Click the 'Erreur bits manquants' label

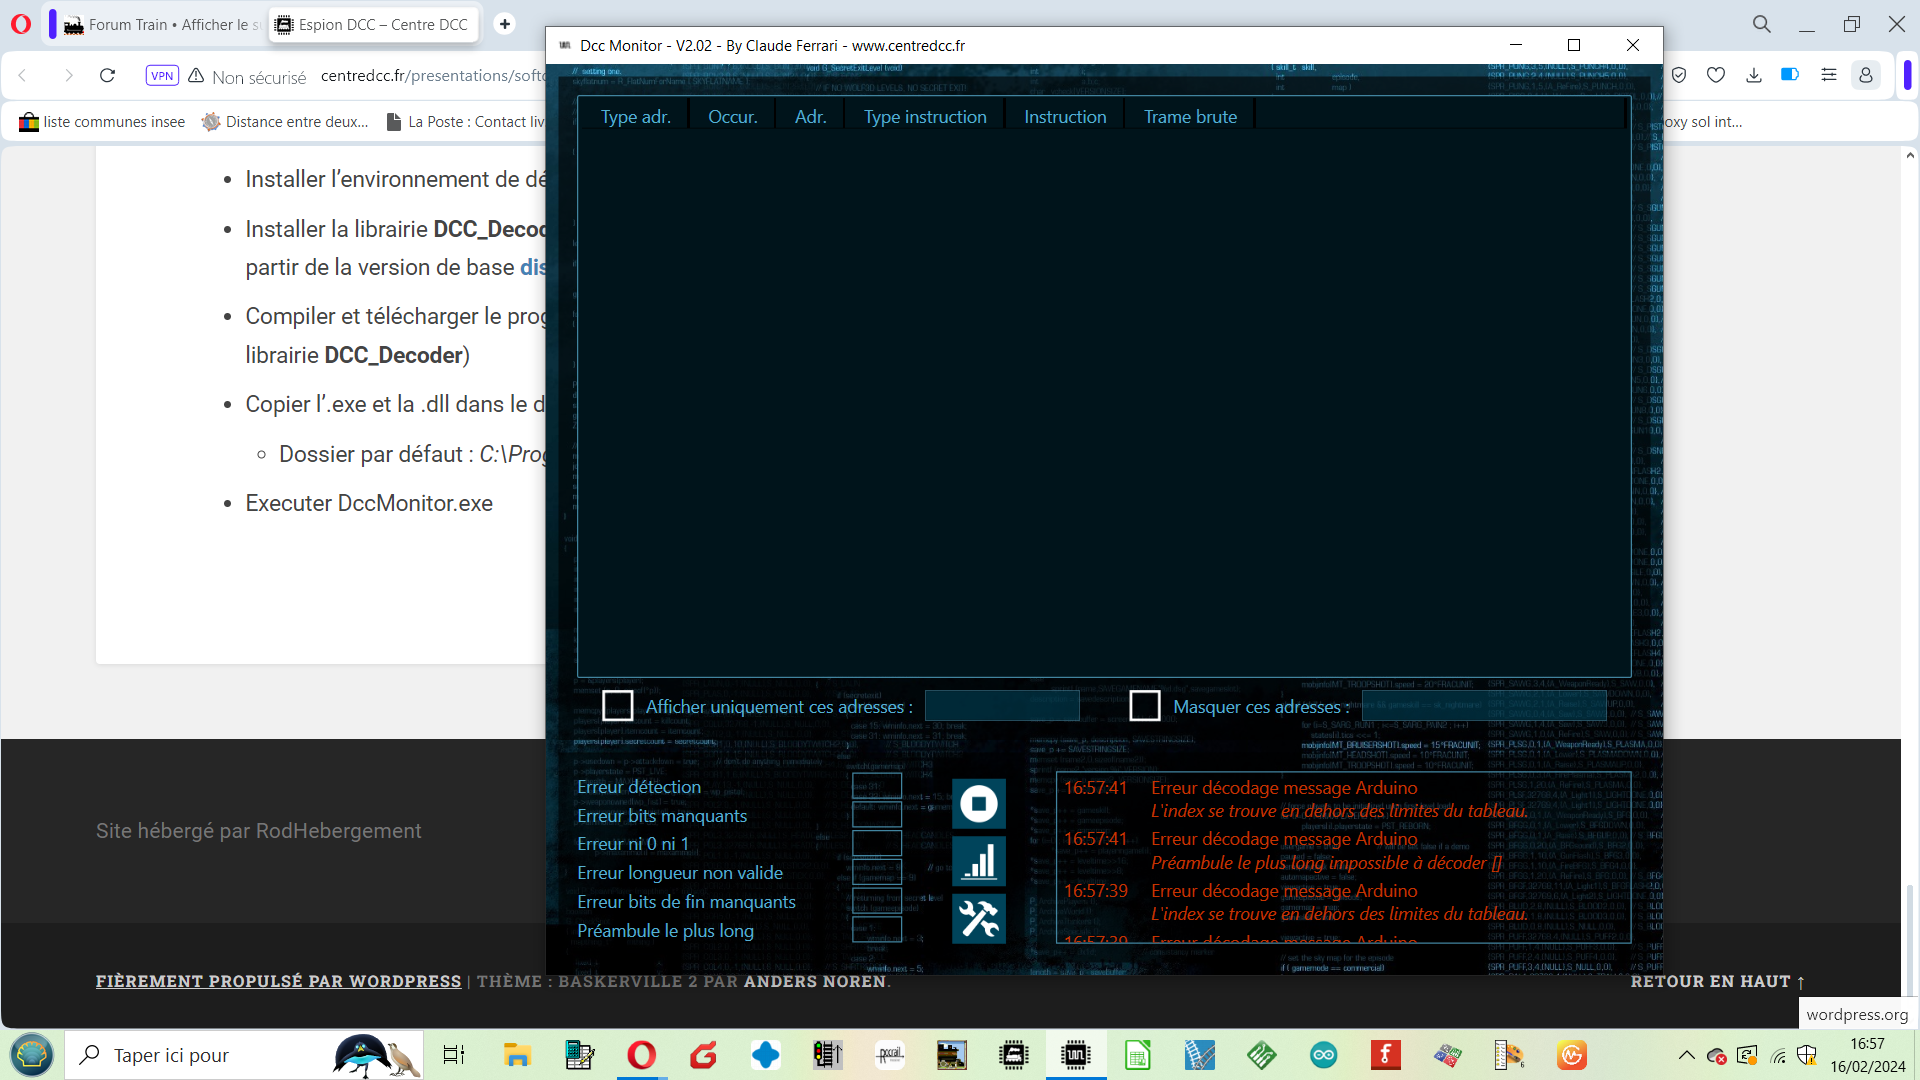coord(662,816)
